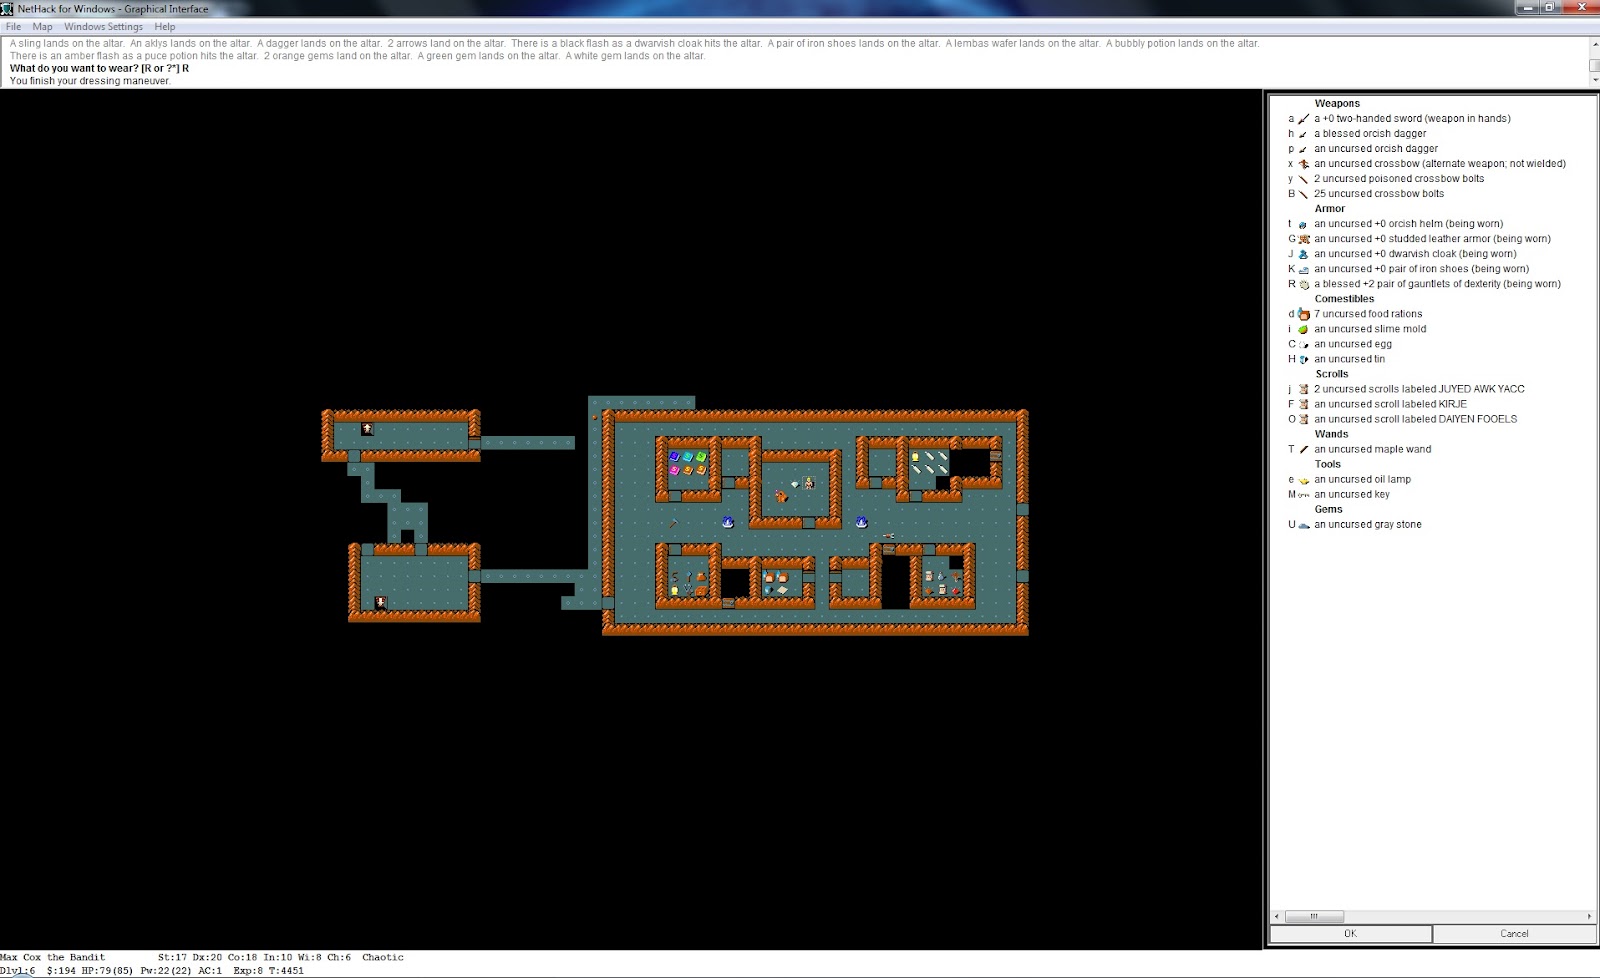The height and width of the screenshot is (978, 1600).
Task: Click the gray stone icon under Gems
Action: point(1305,524)
